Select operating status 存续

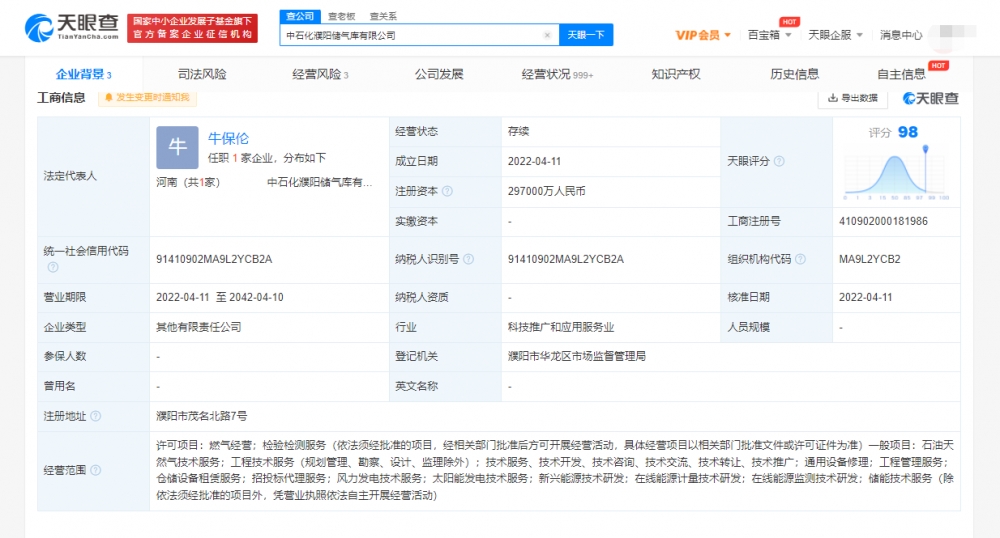coord(518,131)
